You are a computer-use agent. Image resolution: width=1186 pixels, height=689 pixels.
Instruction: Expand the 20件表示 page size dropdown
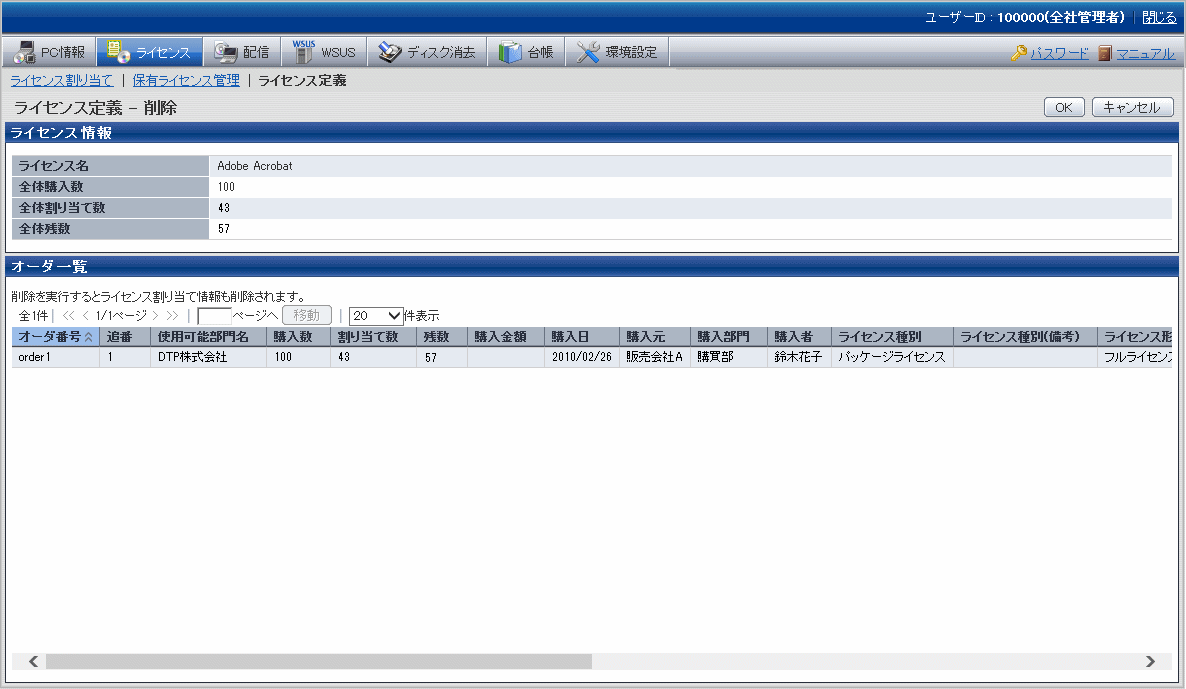pos(376,315)
